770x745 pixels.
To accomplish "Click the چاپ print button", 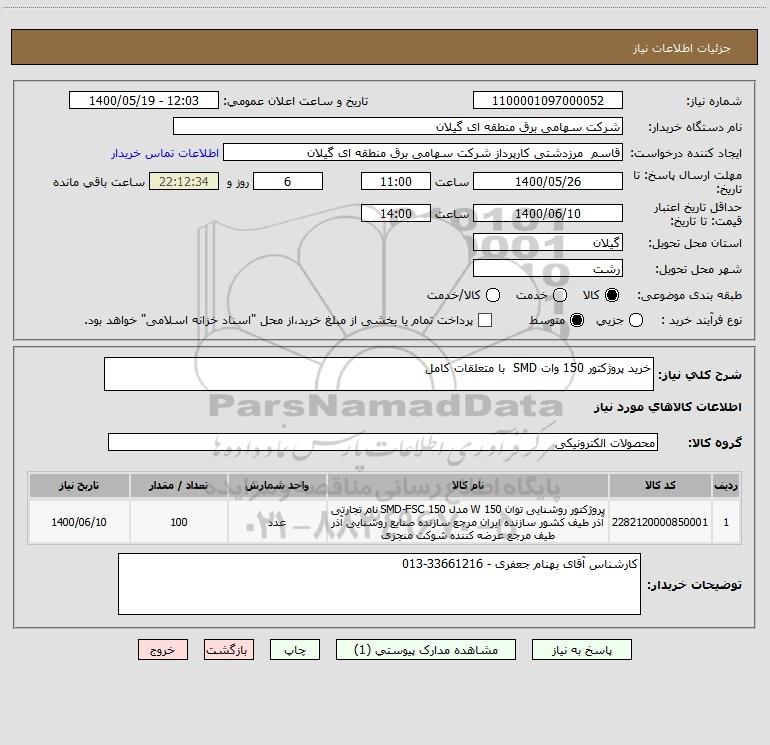I will tap(295, 650).
